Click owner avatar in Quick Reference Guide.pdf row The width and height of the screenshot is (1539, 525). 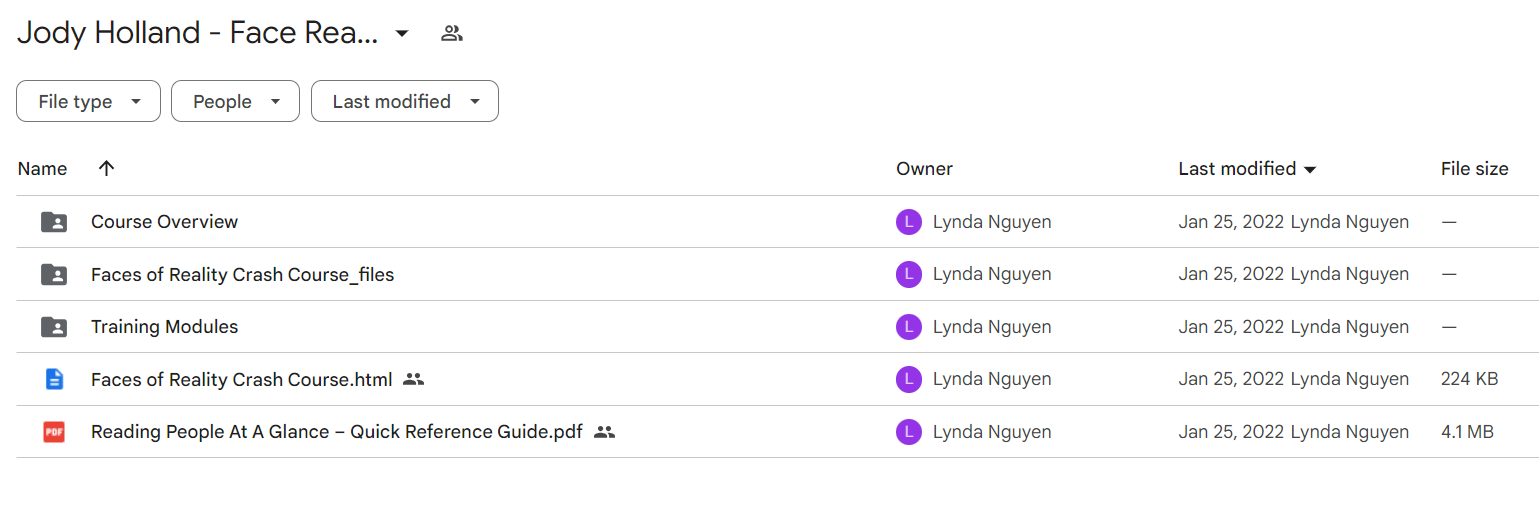pyautogui.click(x=908, y=432)
